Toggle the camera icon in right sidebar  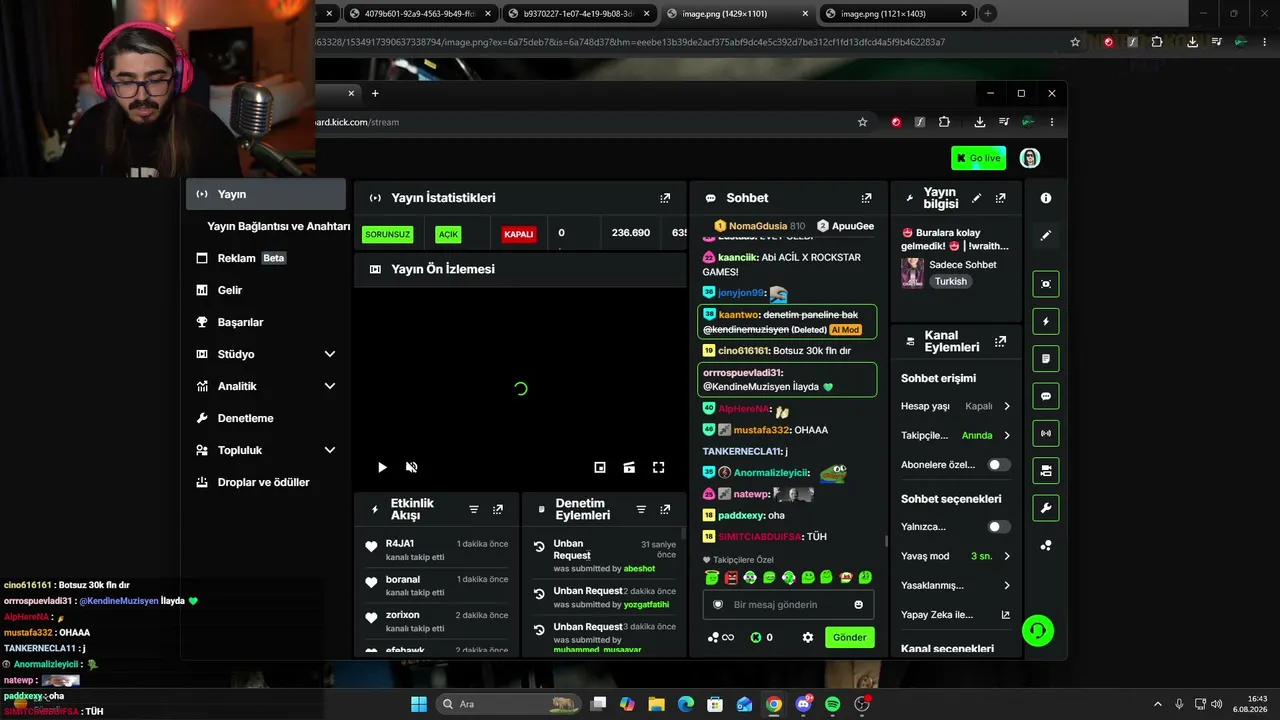[1046, 470]
